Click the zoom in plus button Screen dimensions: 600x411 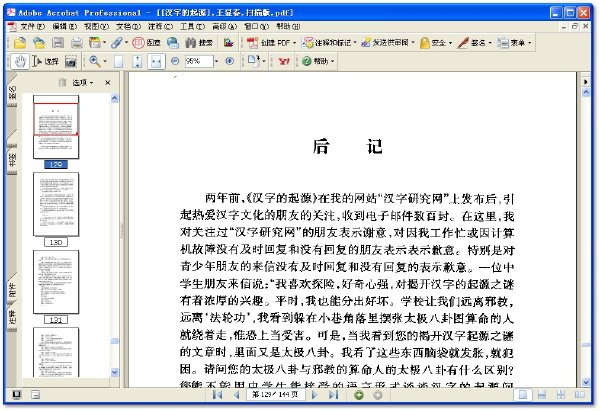coord(230,61)
